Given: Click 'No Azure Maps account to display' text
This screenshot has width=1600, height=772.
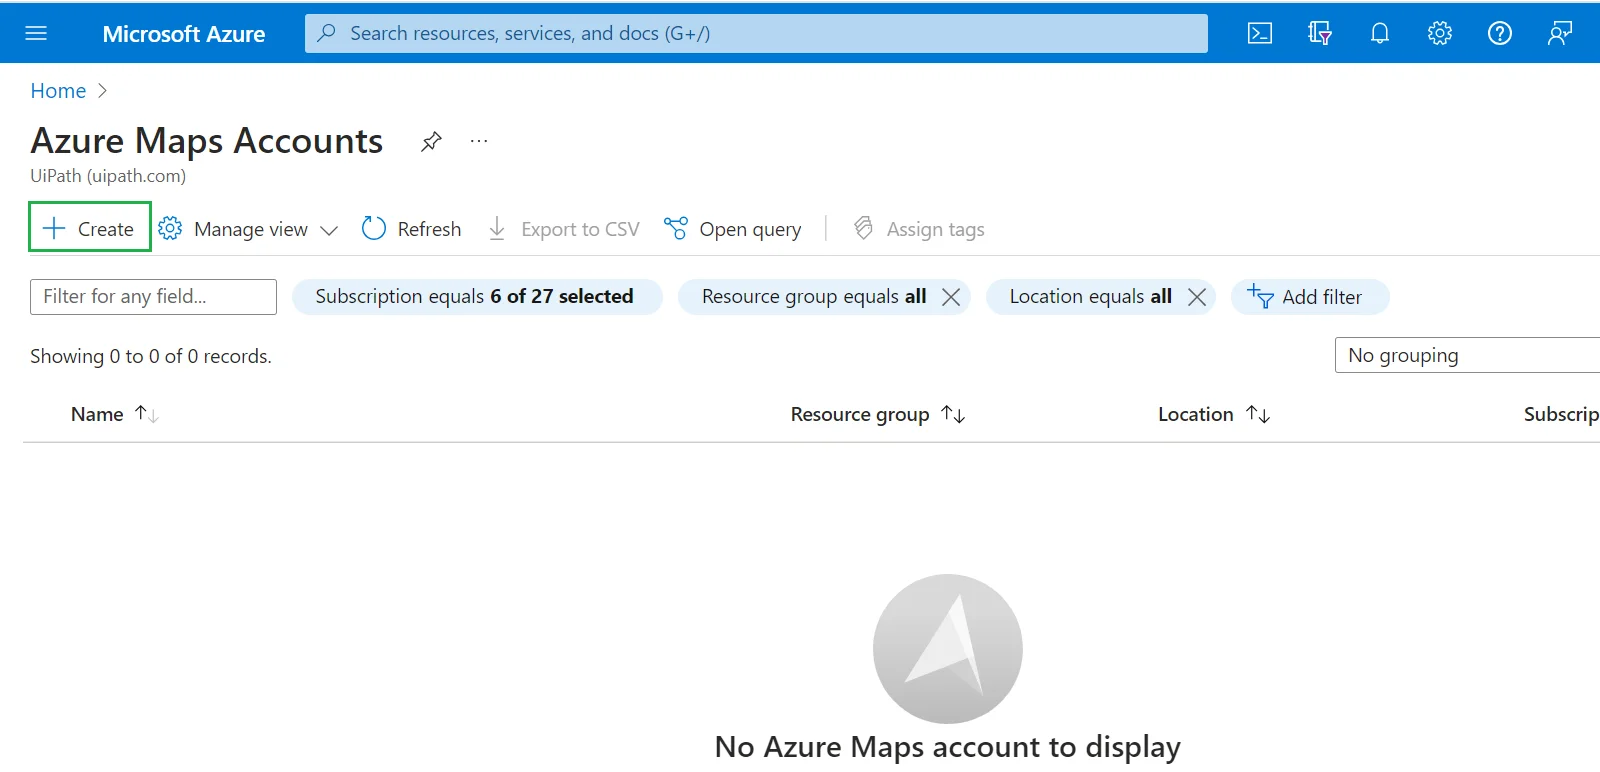Looking at the screenshot, I should click(x=948, y=747).
